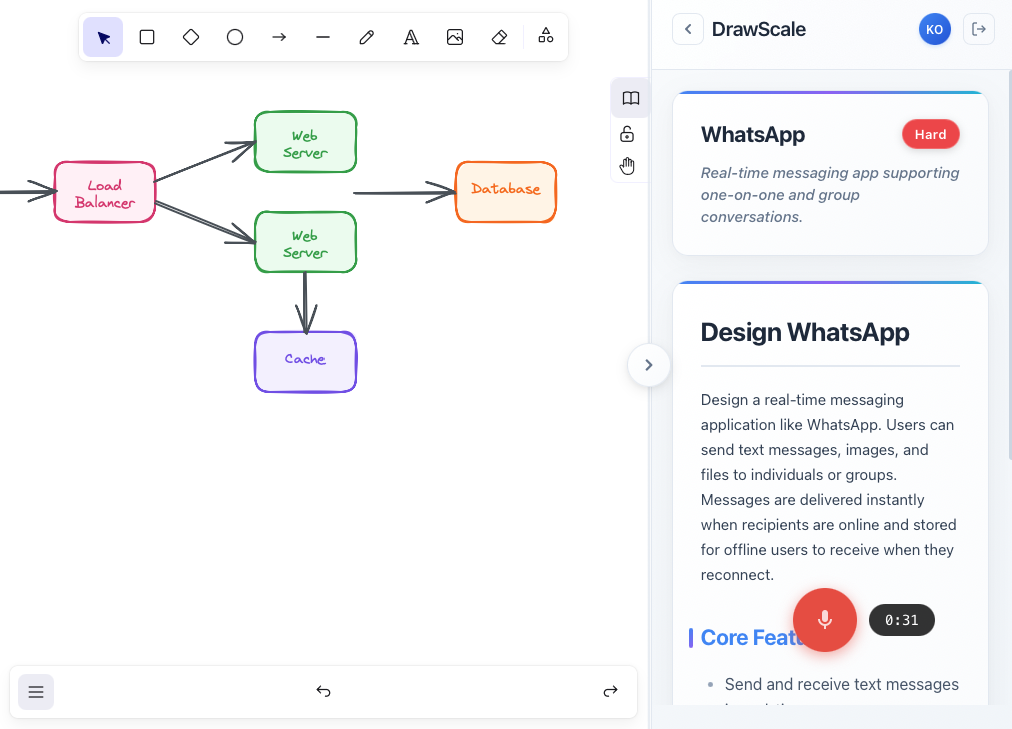Viewport: 1012px width, 729px height.
Task: Select the Database box
Action: pos(506,192)
